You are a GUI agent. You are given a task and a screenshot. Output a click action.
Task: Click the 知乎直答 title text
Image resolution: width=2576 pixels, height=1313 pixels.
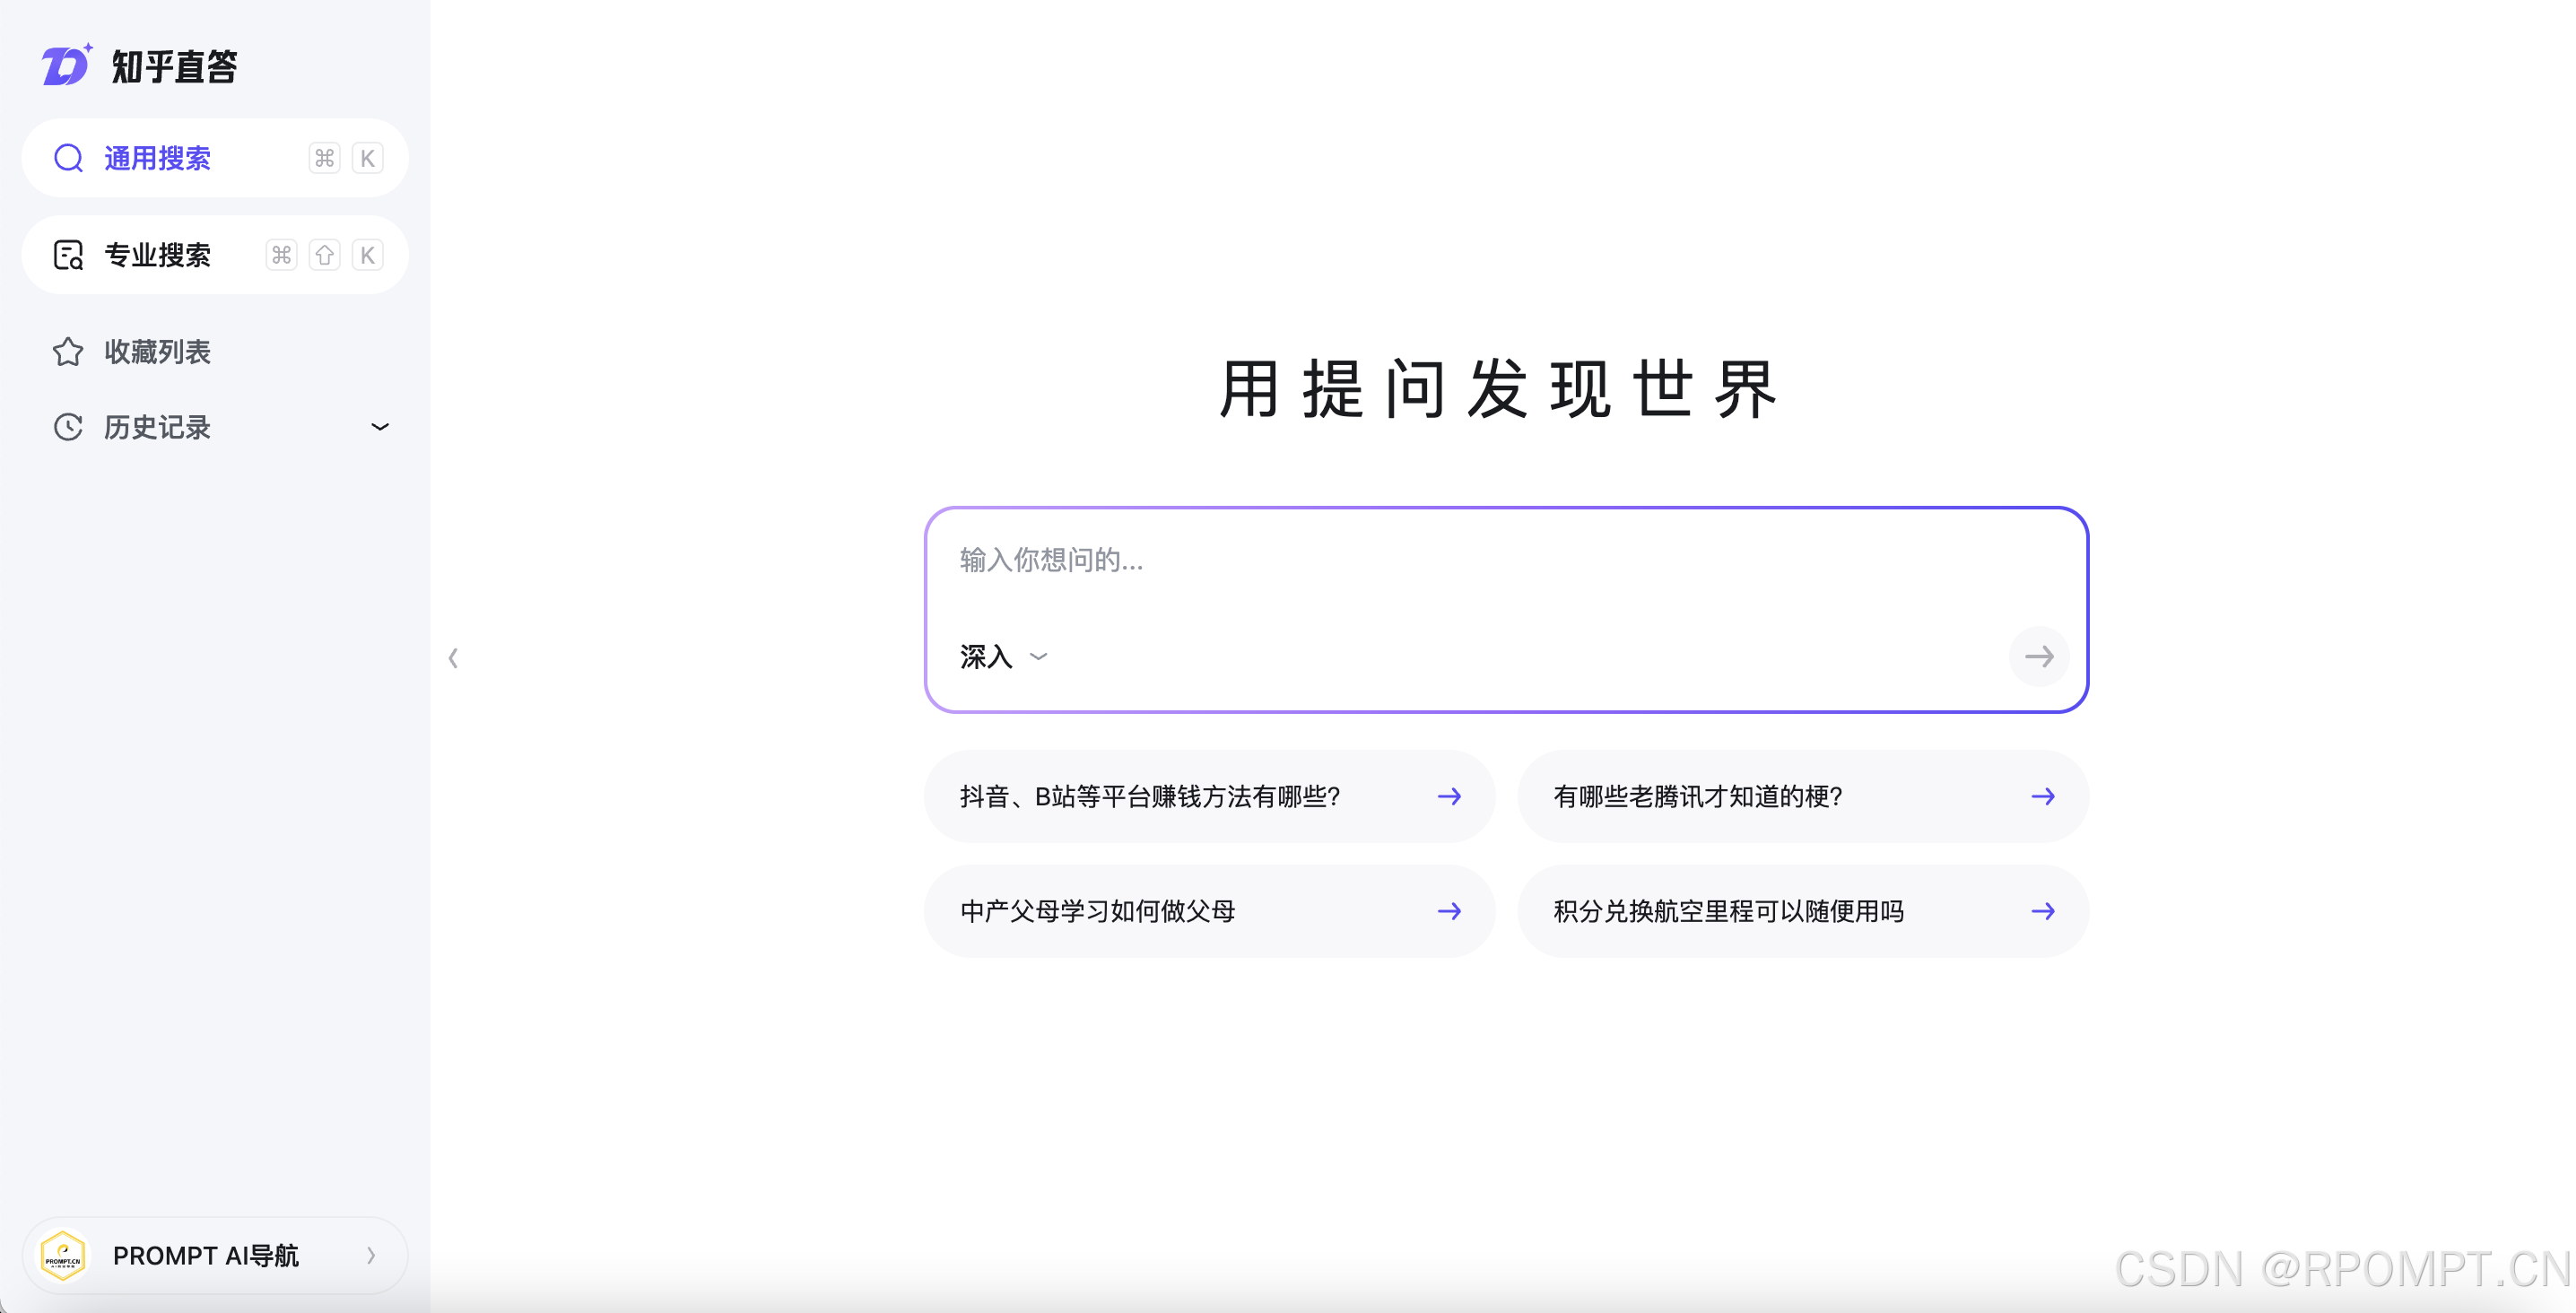(x=174, y=67)
